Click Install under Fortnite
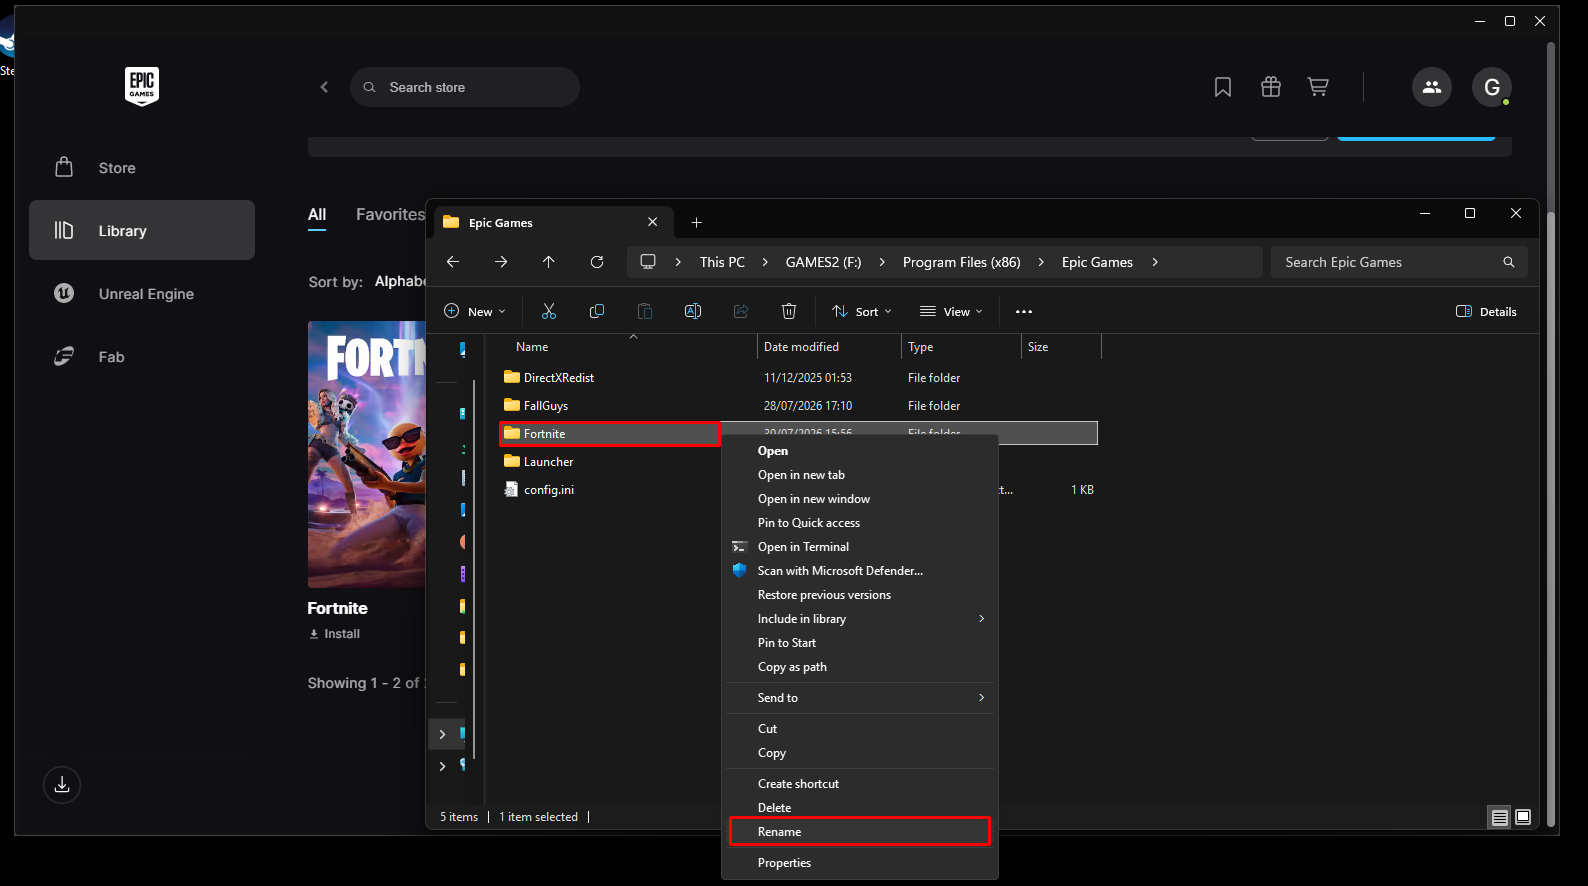Image resolution: width=1588 pixels, height=886 pixels. pyautogui.click(x=335, y=634)
